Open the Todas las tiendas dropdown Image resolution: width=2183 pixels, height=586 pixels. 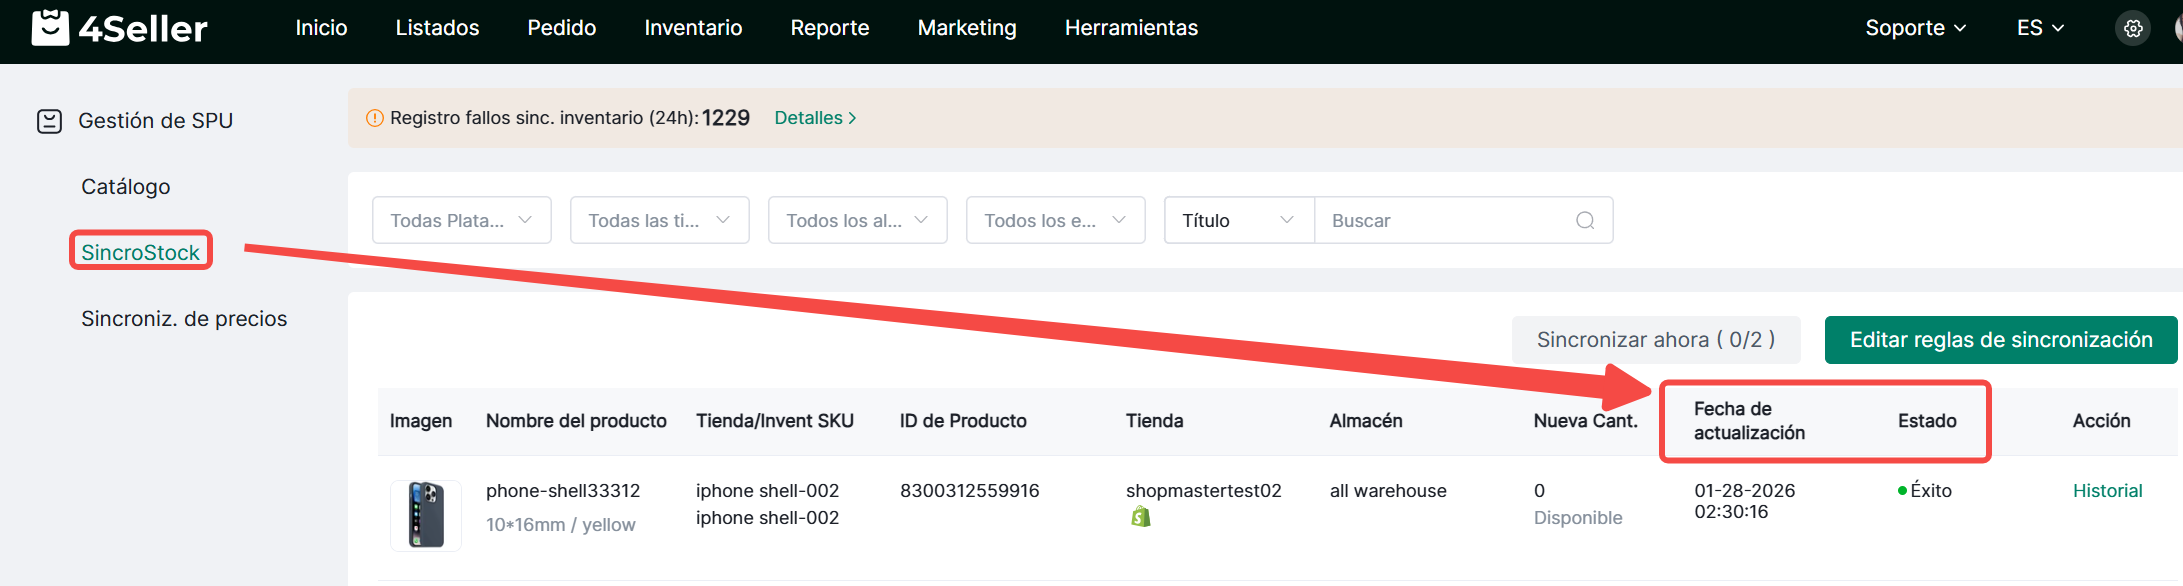coord(659,220)
